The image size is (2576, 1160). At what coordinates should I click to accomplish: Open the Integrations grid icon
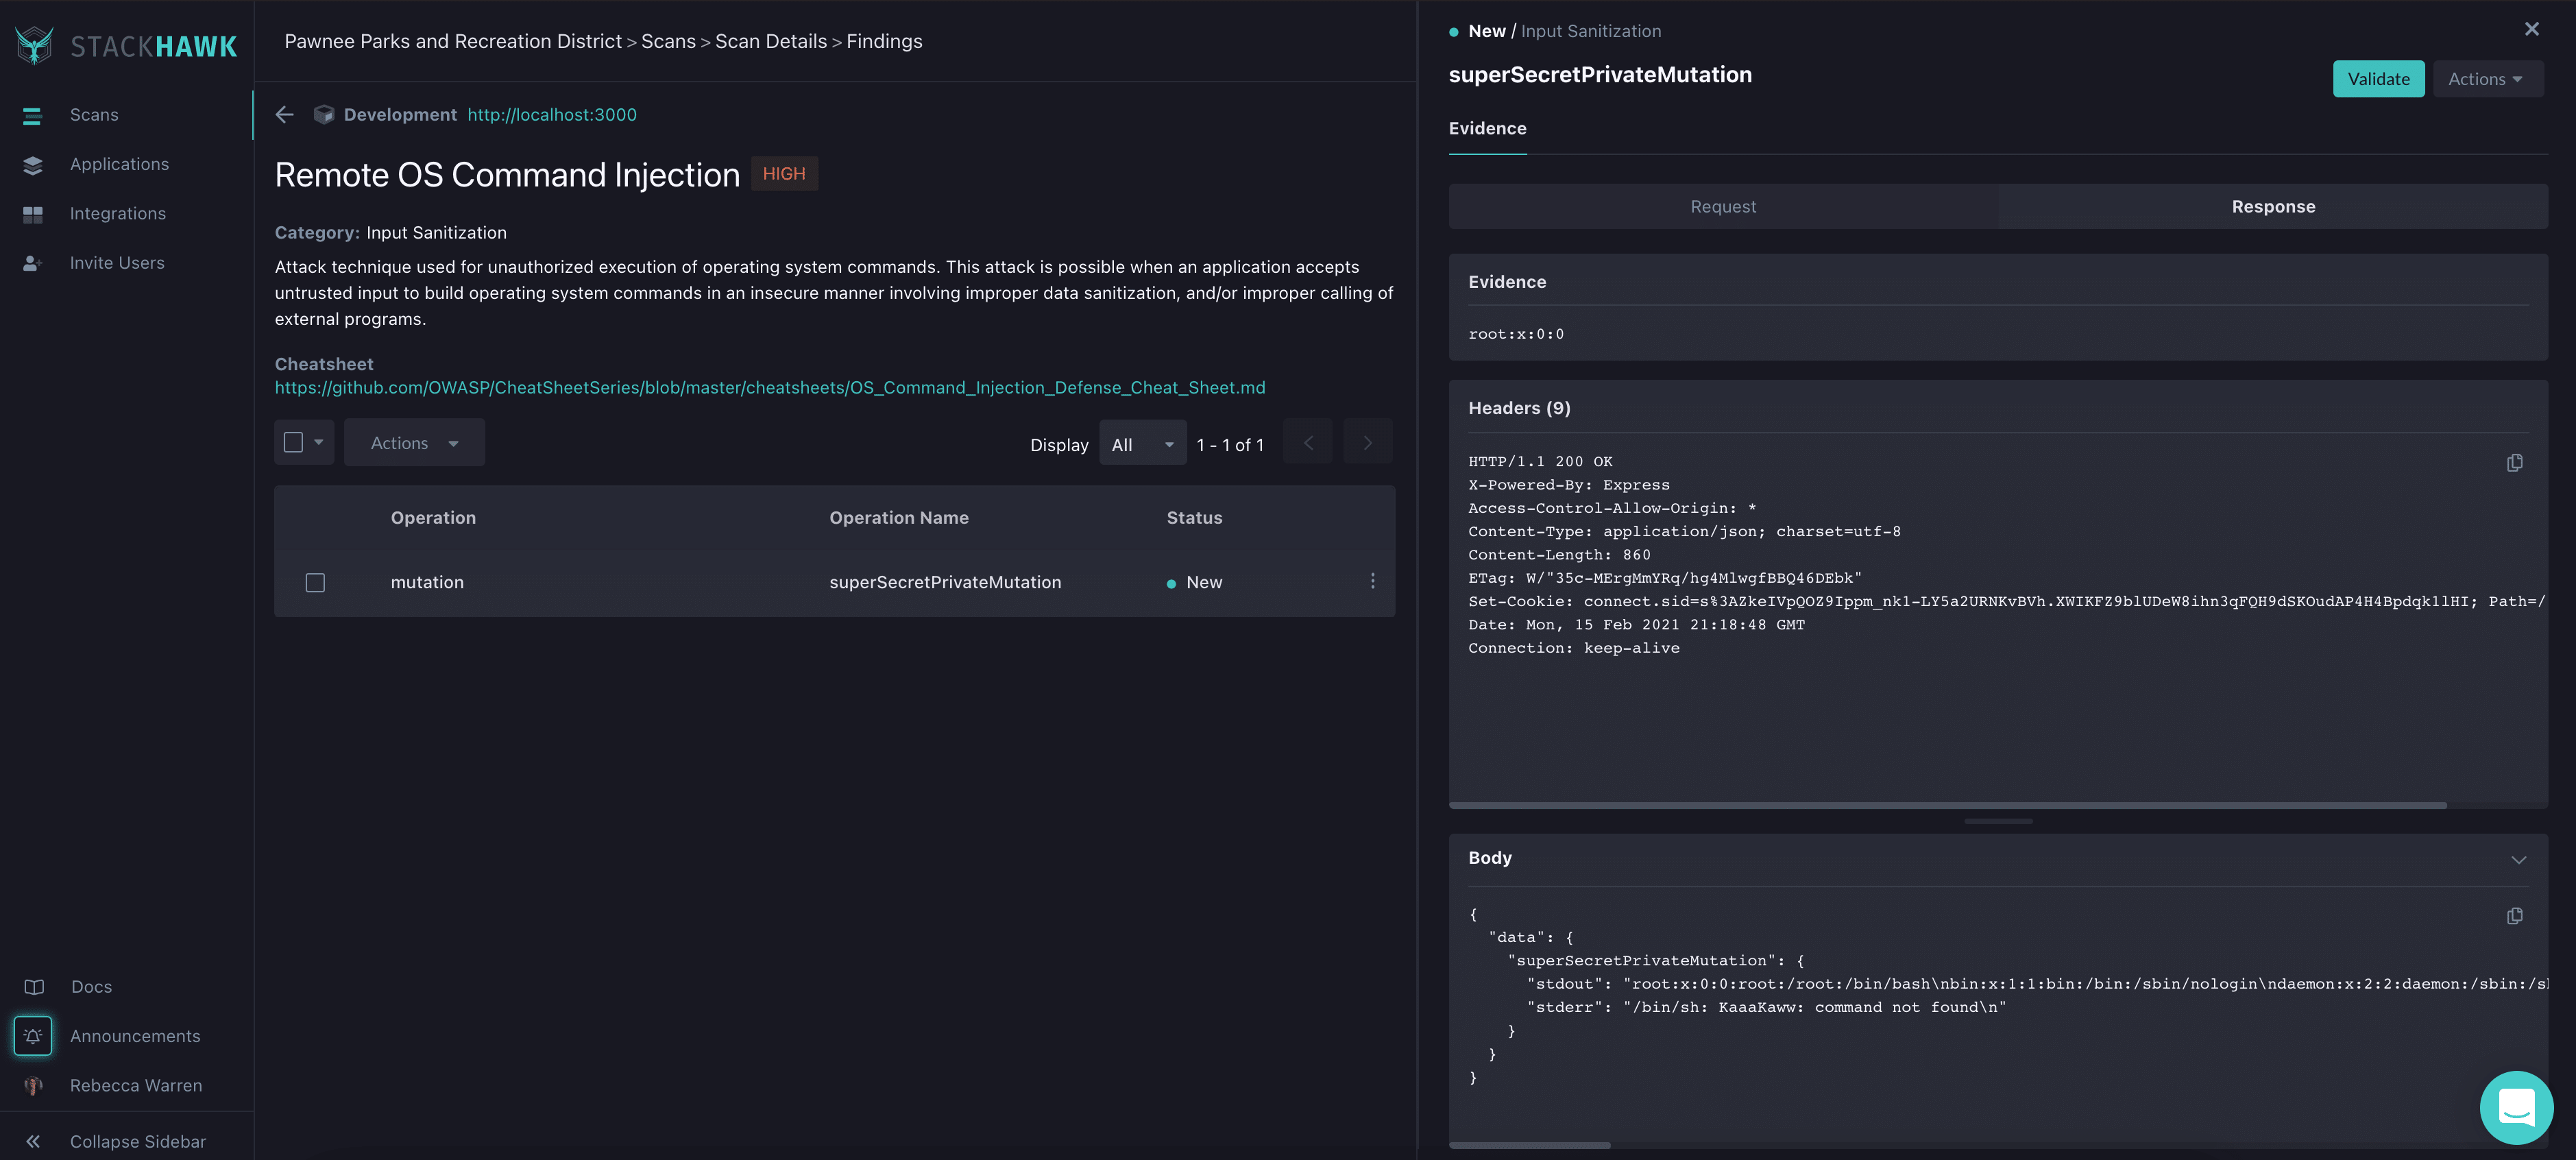pos(33,214)
